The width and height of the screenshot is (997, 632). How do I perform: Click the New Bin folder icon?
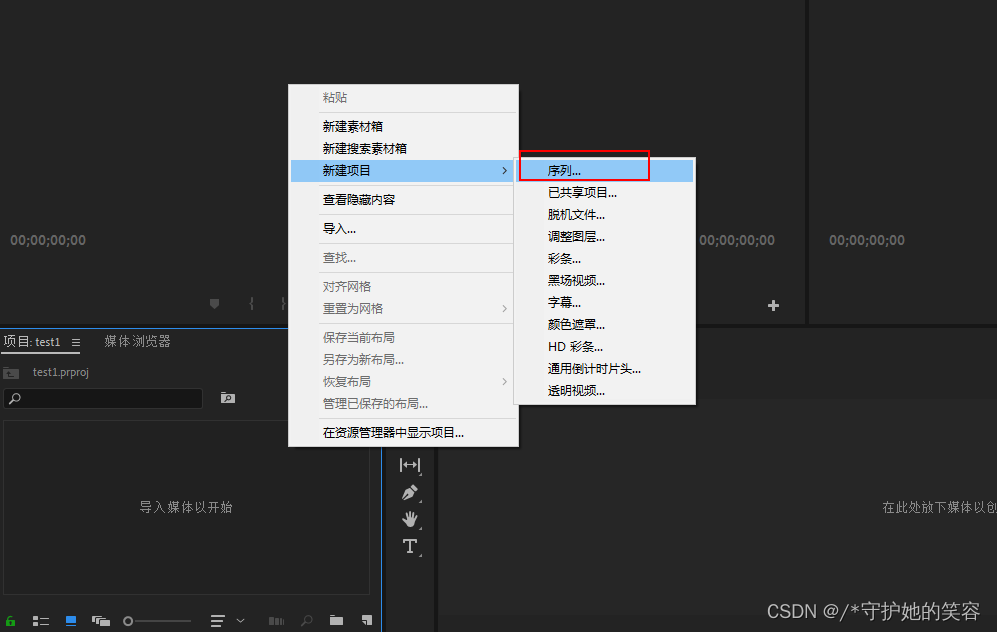click(336, 621)
